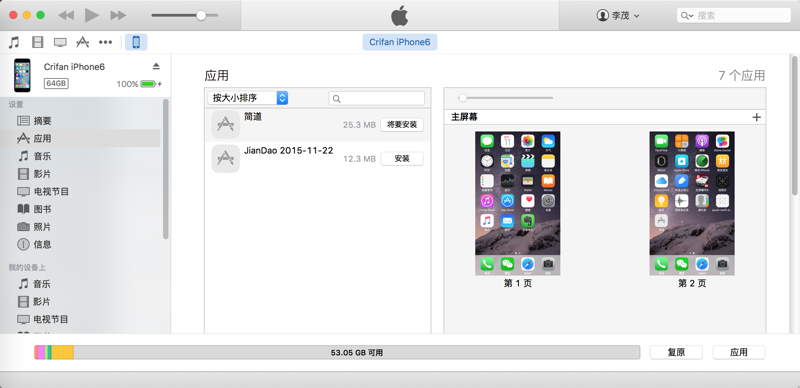Screen dimensions: 800x388
Task: Open the Music library icon in toolbar
Action: [14, 42]
